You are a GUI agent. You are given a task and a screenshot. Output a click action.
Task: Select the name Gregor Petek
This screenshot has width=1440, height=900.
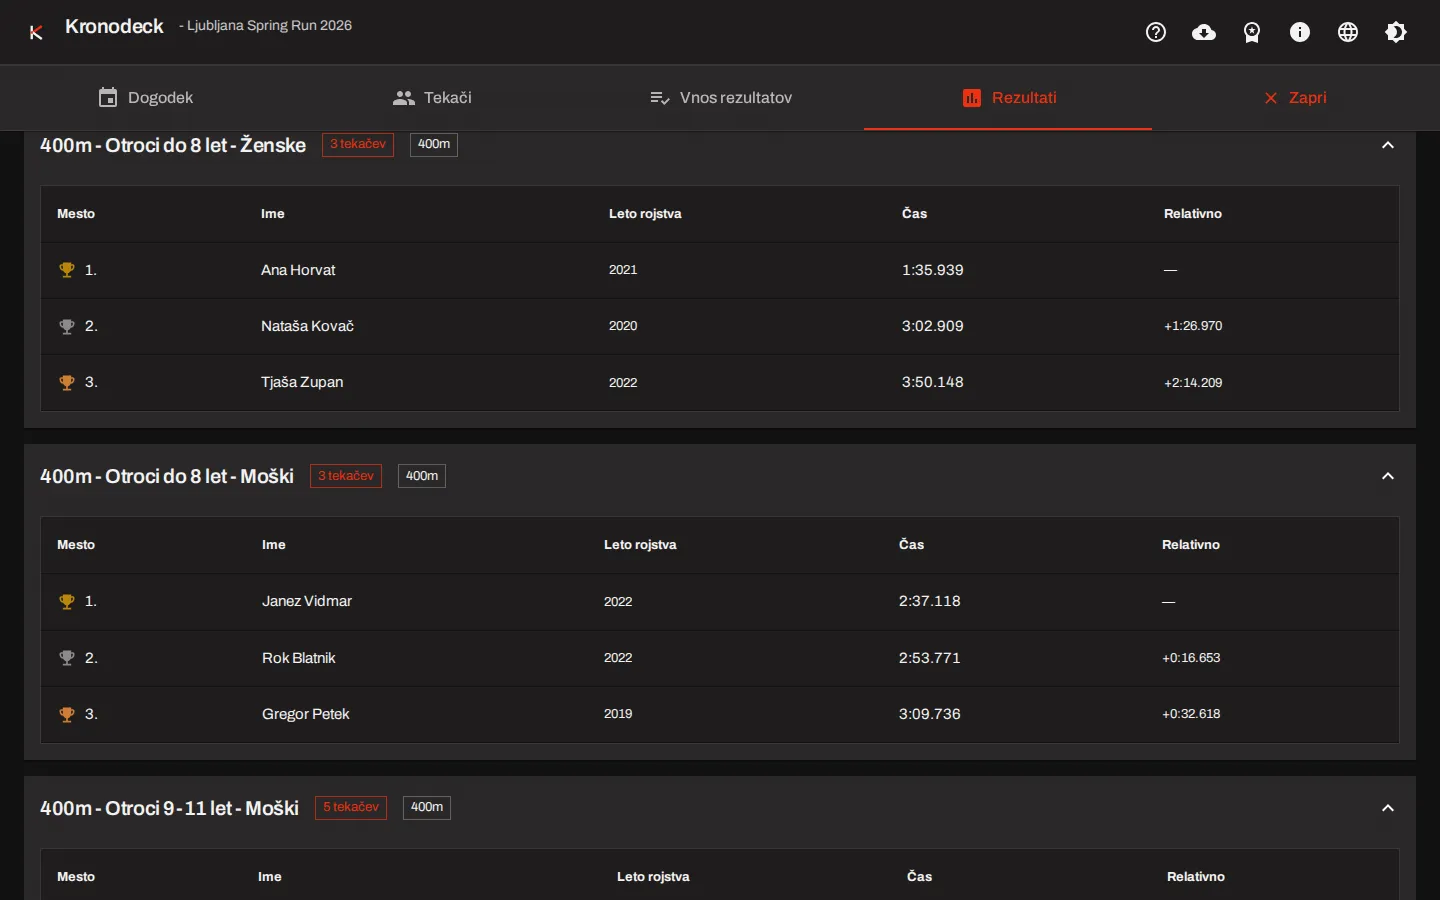click(306, 714)
